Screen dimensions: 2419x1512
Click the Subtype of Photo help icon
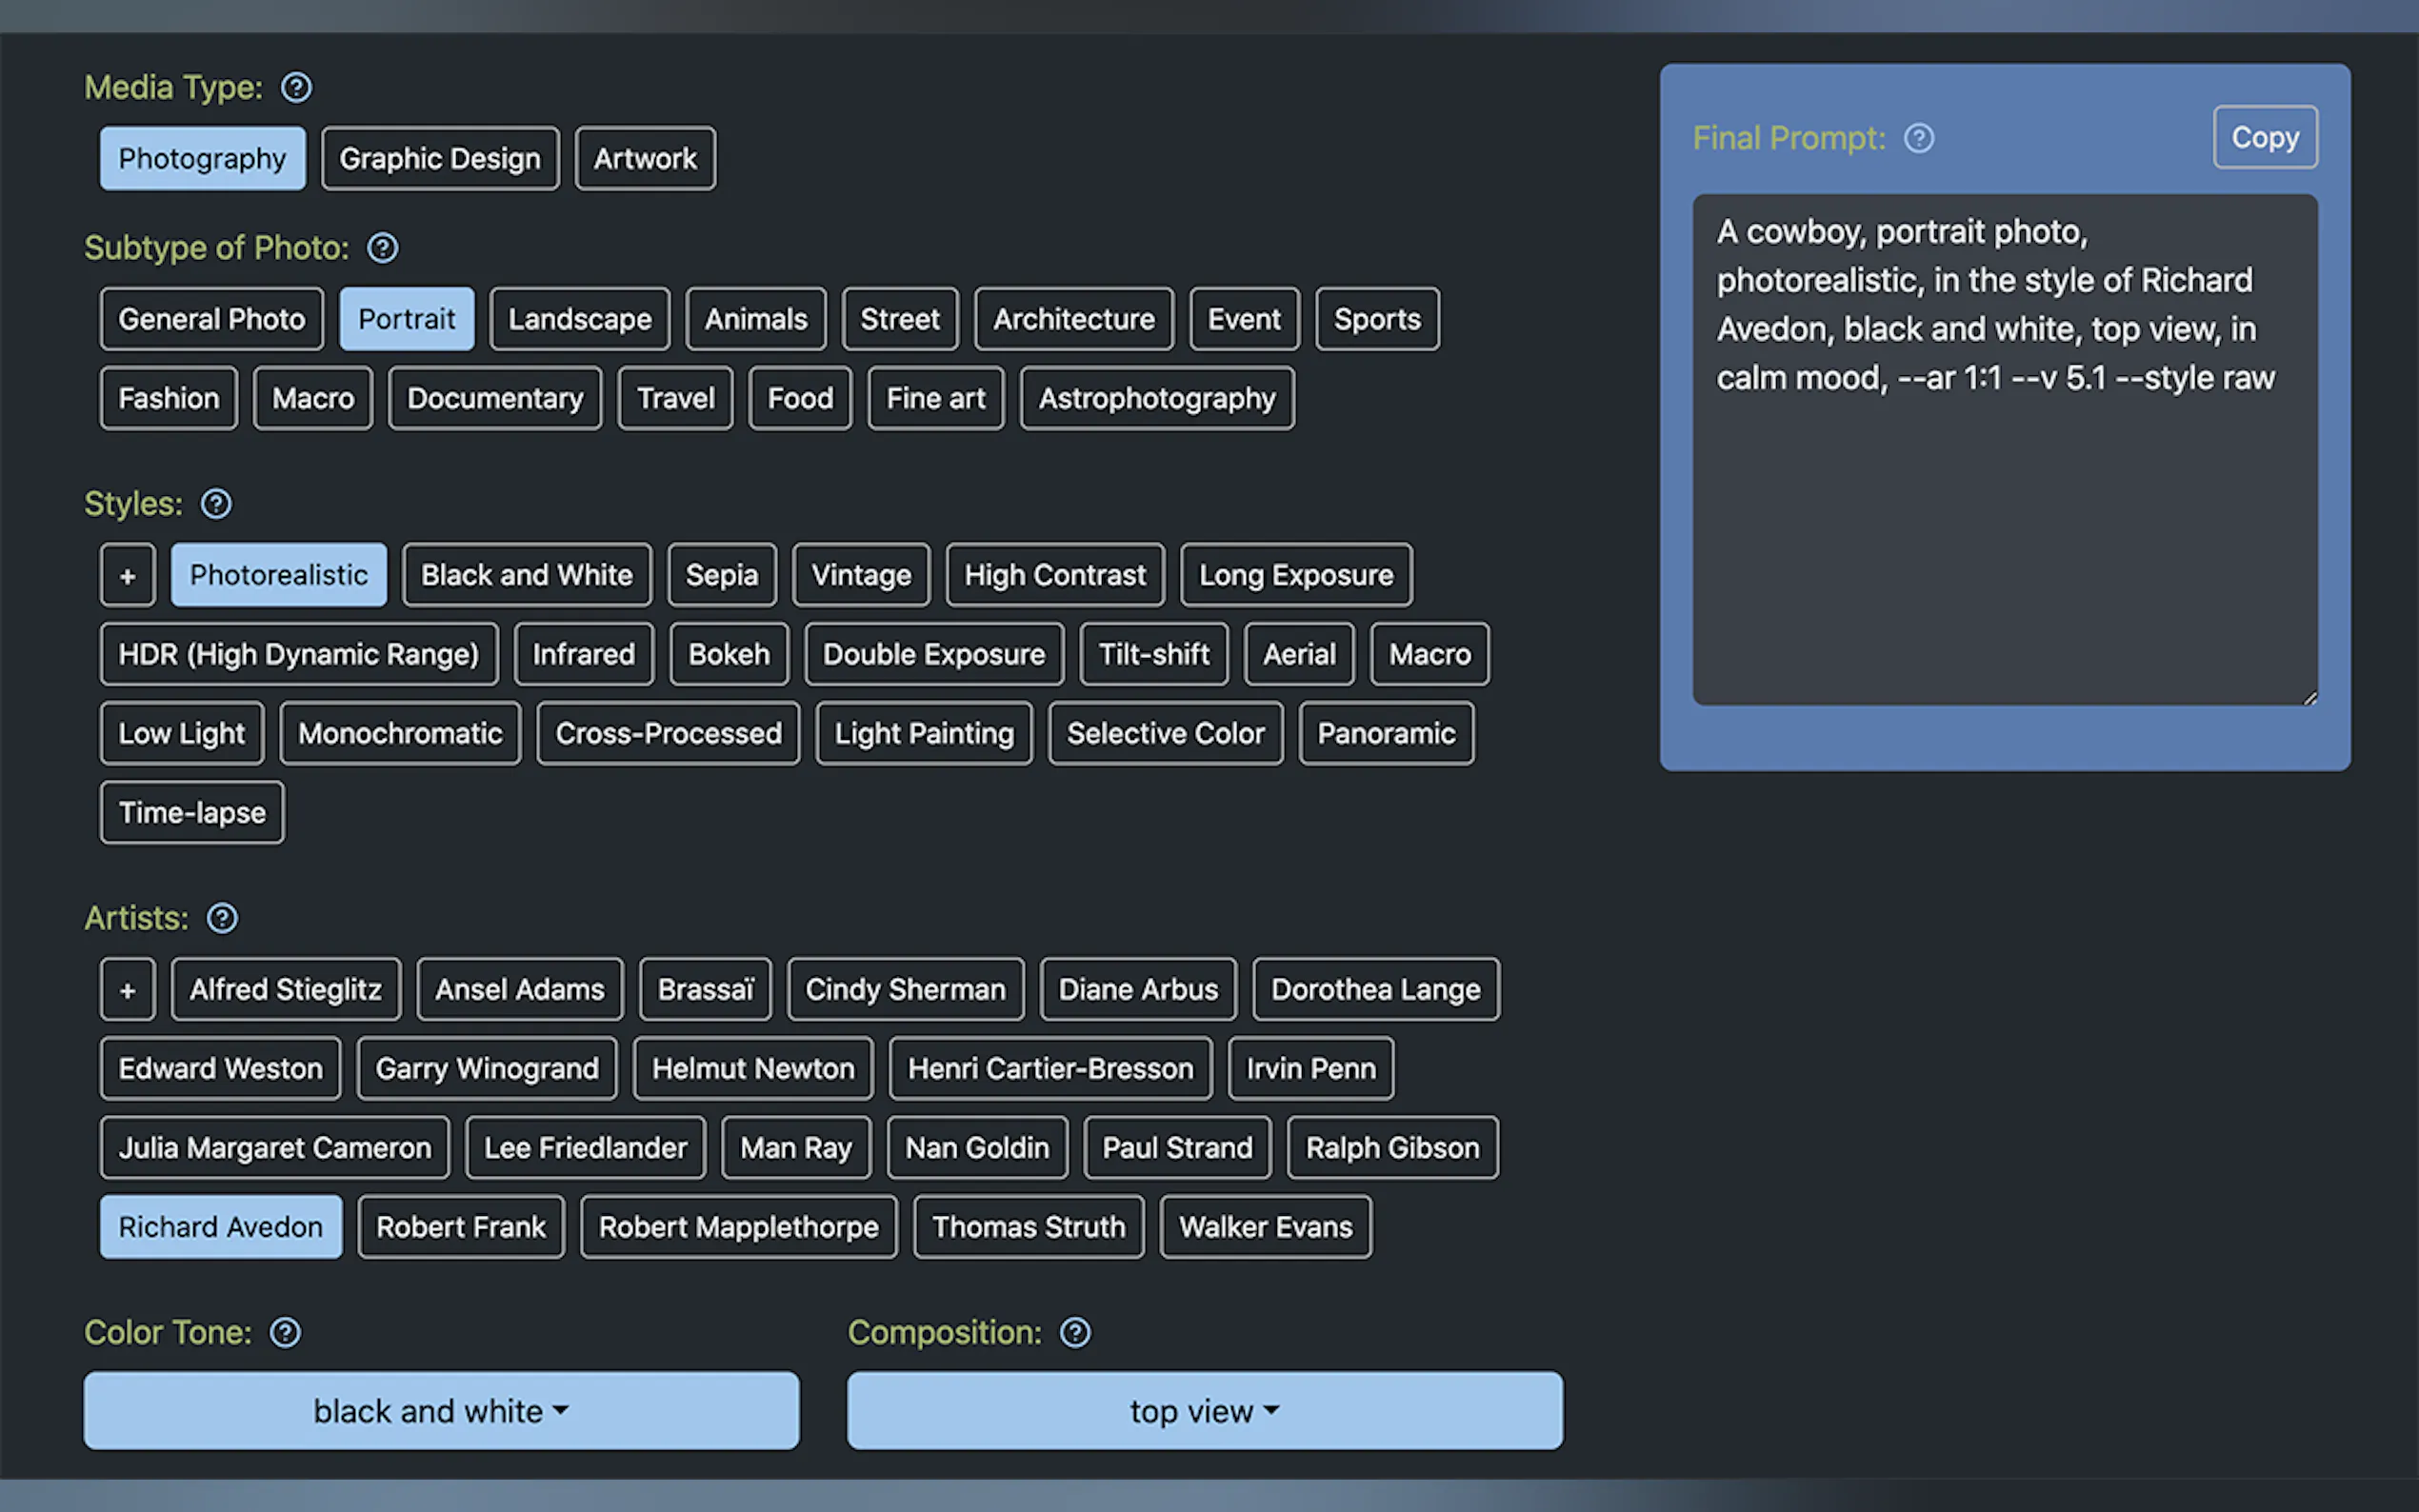point(382,247)
